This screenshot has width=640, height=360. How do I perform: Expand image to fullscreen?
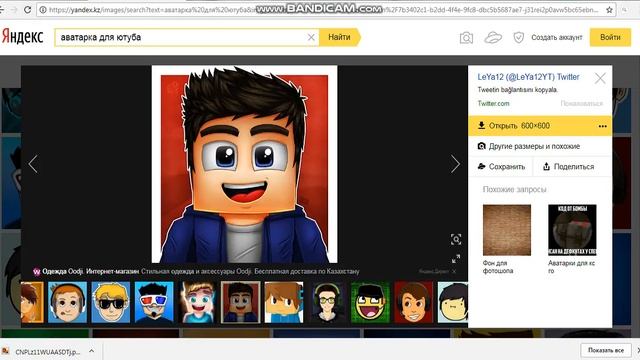pyautogui.click(x=456, y=258)
